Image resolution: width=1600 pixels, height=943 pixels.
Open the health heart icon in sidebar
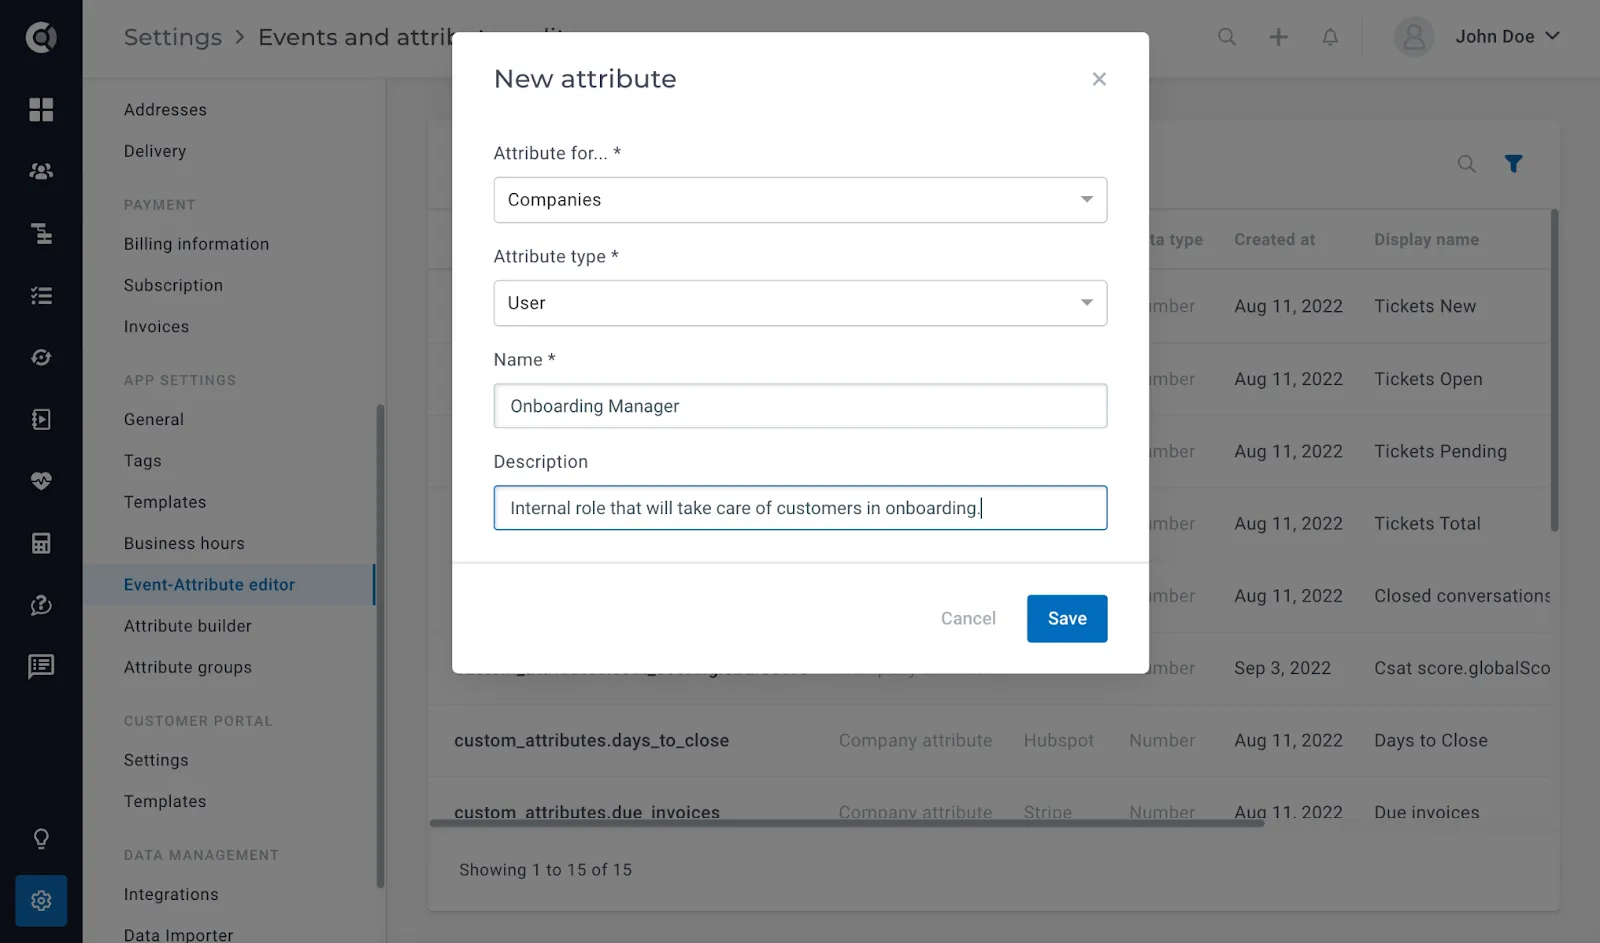tap(41, 481)
